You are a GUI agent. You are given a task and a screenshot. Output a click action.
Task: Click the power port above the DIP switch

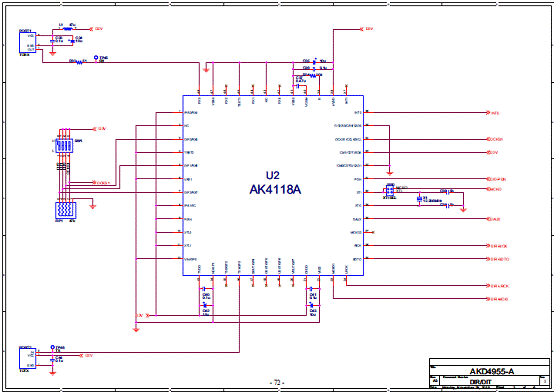point(99,129)
